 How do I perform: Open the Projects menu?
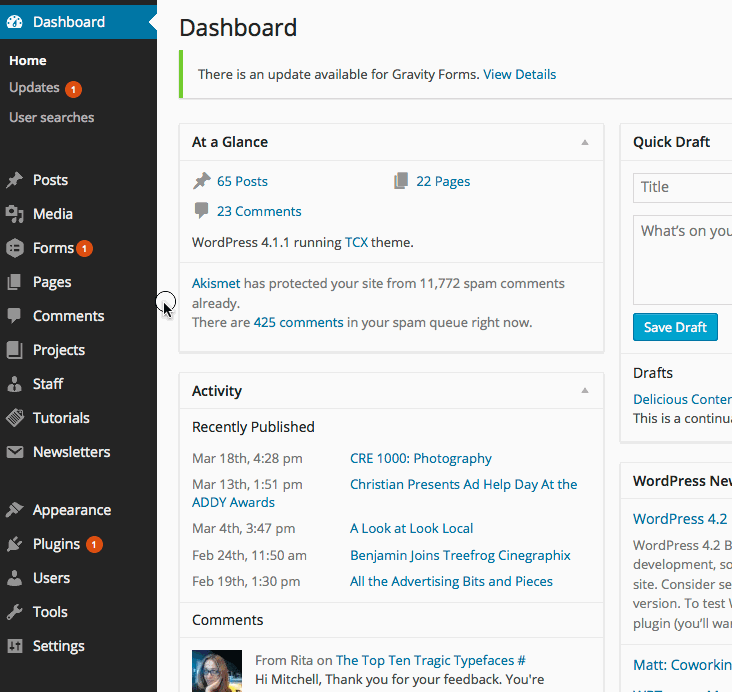[59, 350]
